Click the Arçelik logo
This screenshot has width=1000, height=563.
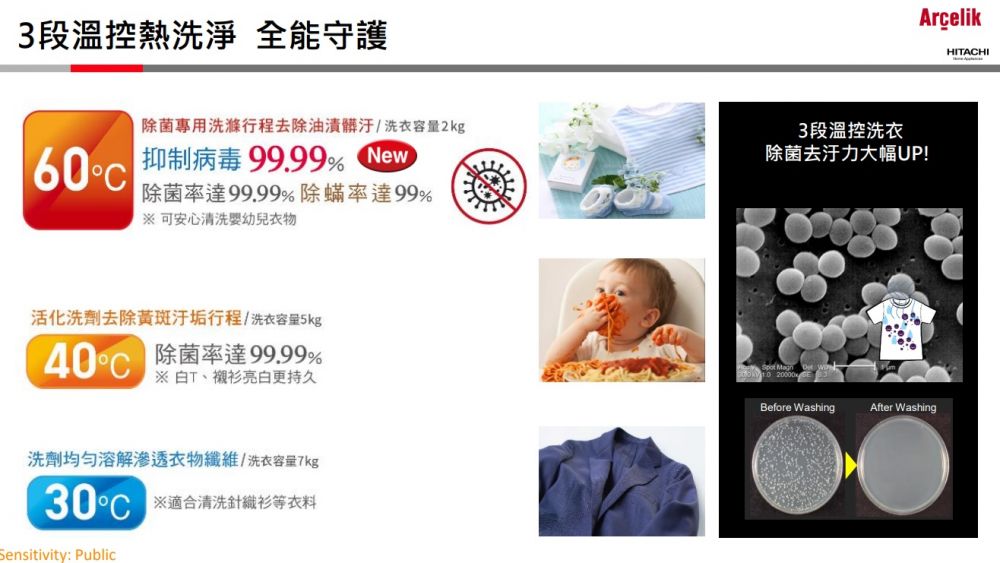tap(950, 18)
